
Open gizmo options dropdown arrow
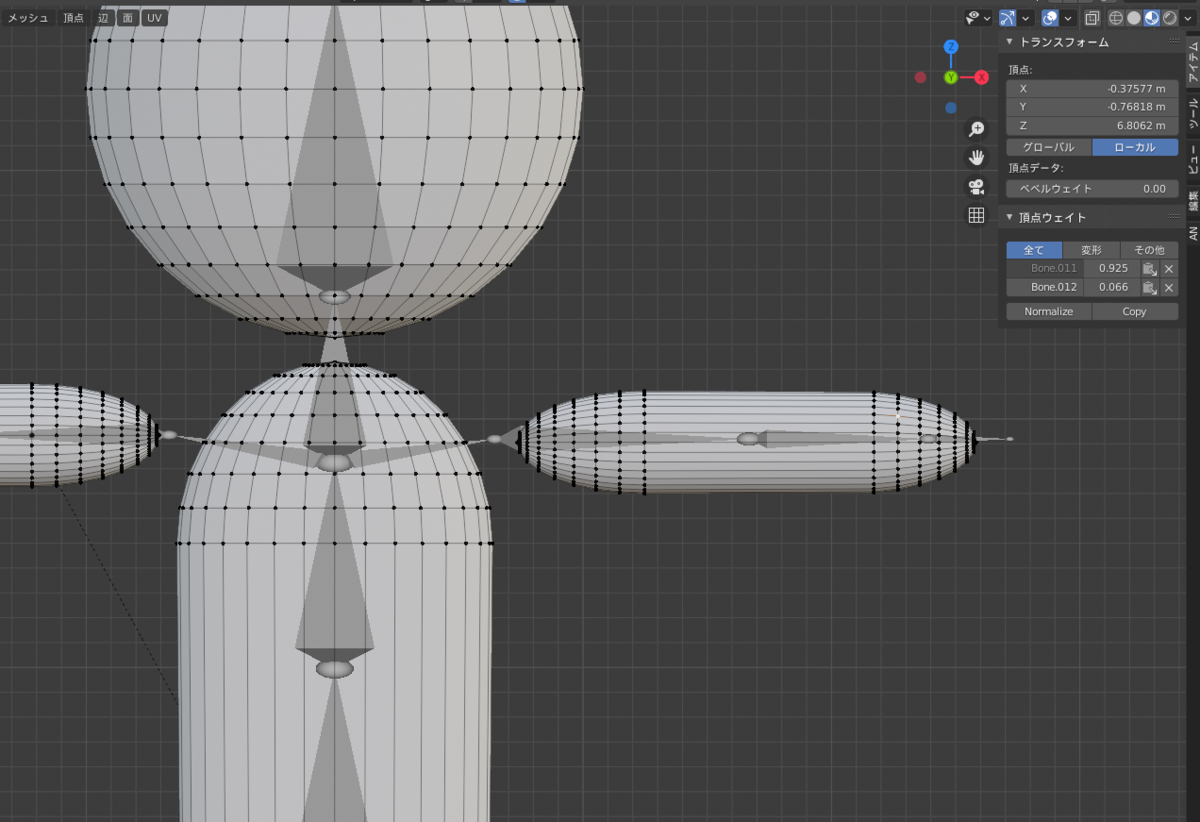tap(1026, 18)
